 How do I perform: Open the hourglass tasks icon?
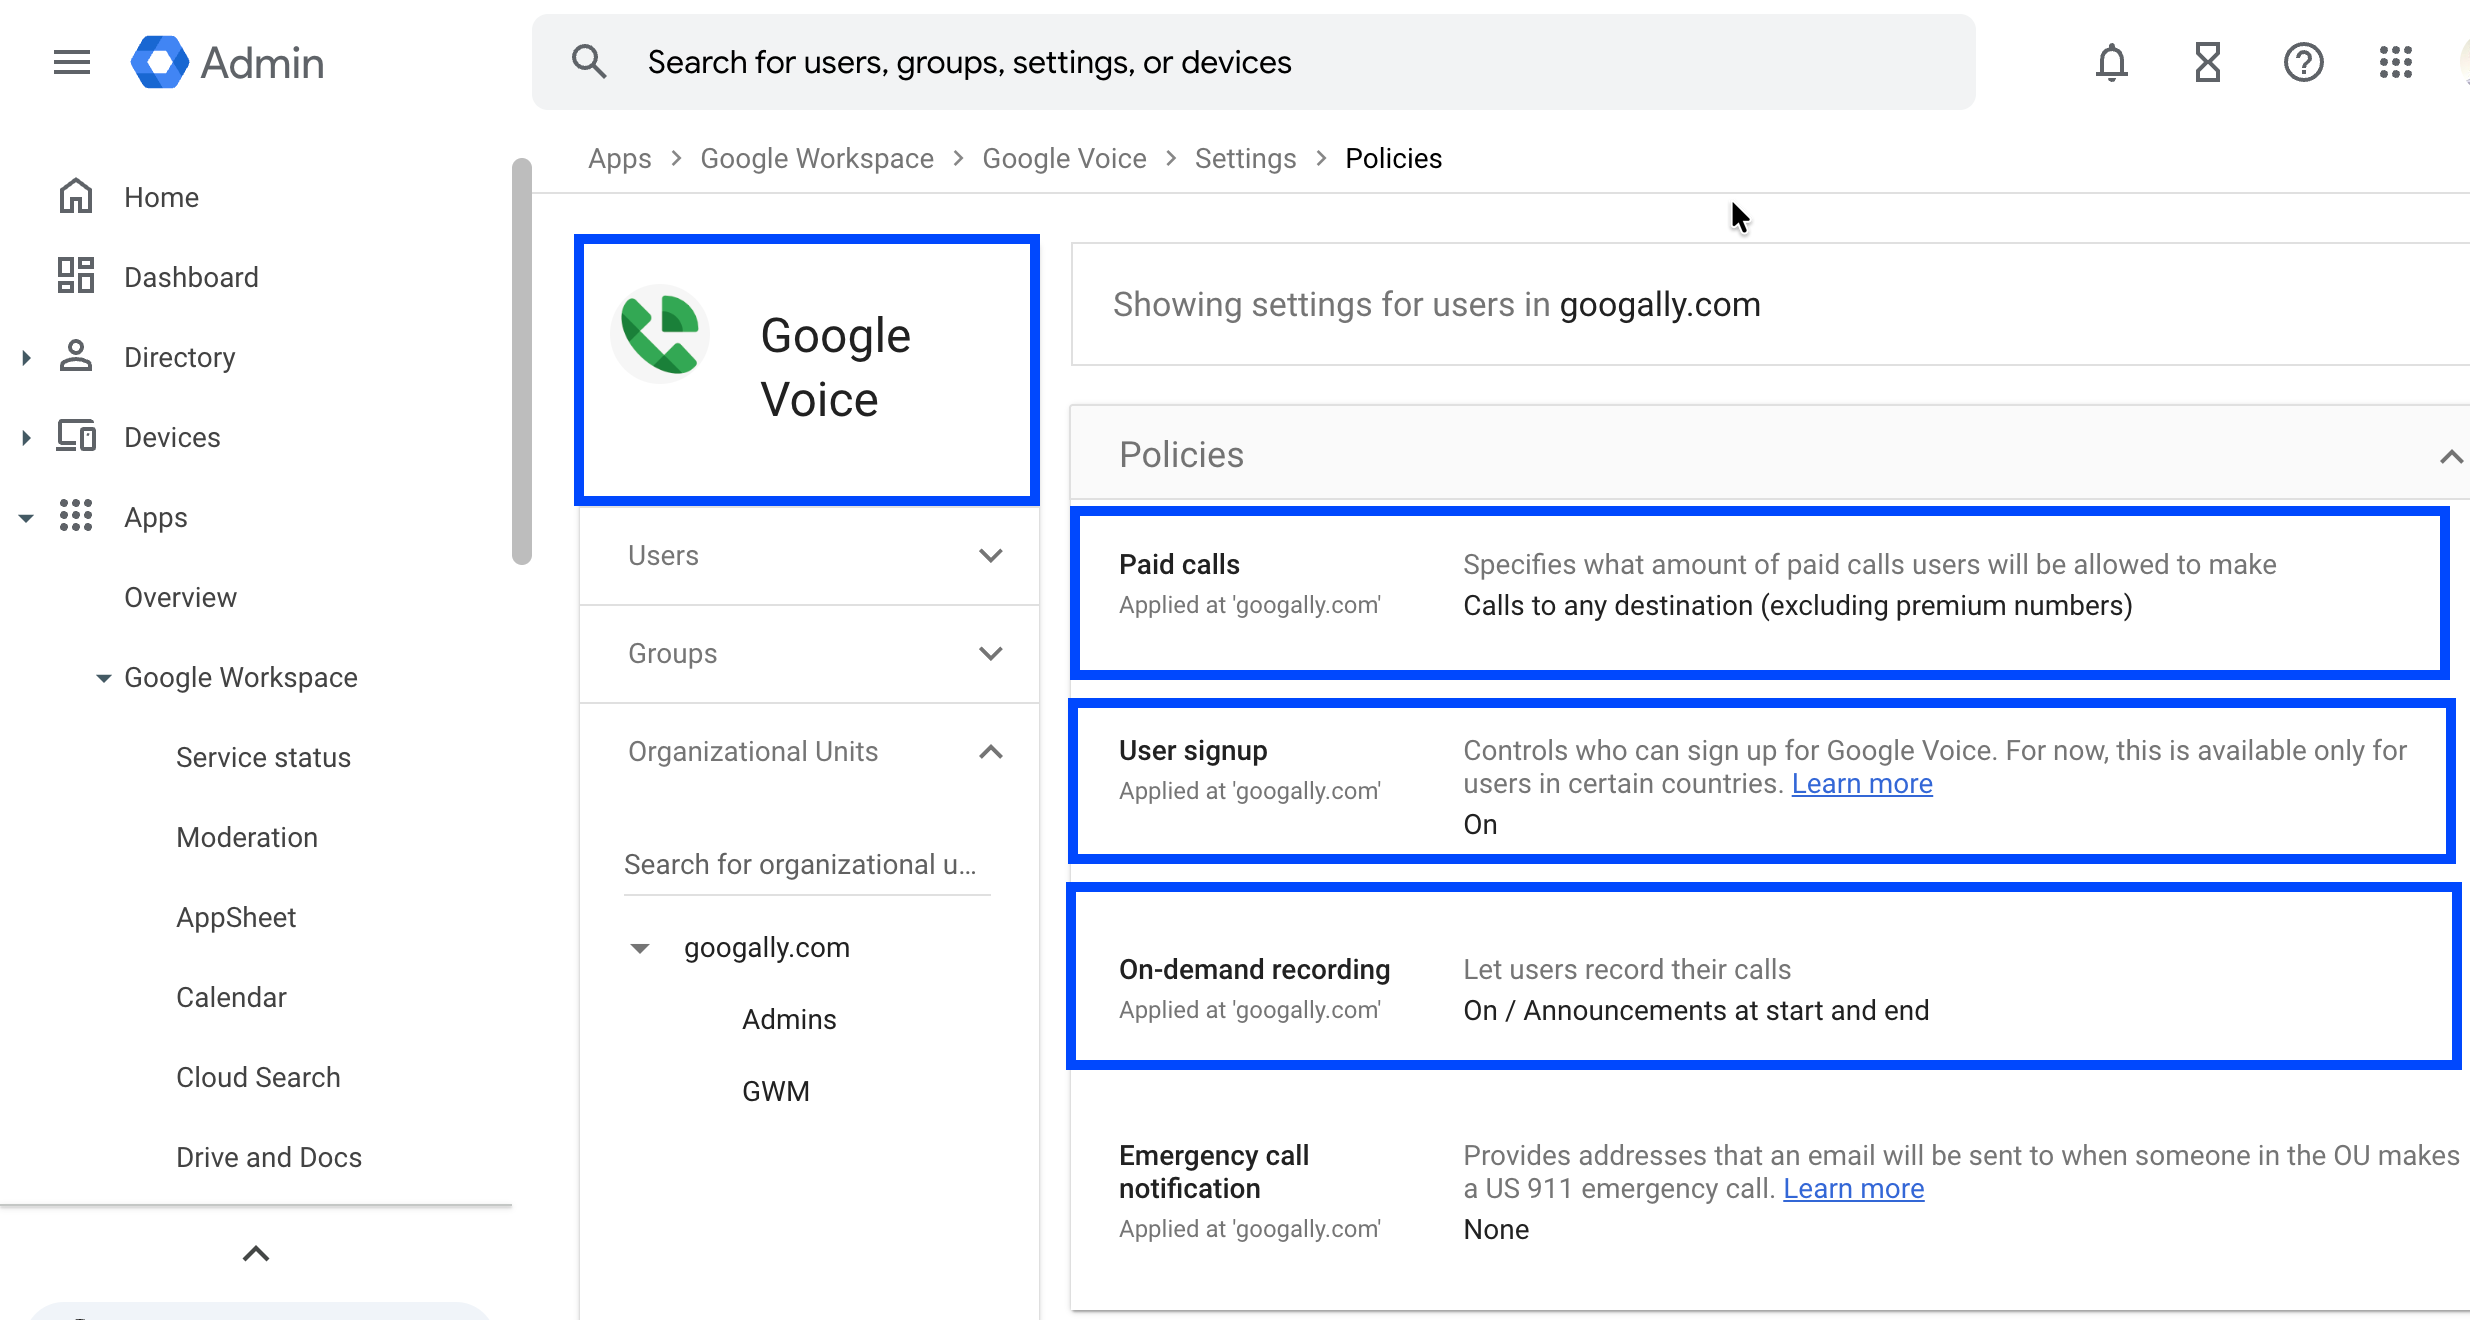point(2207,62)
